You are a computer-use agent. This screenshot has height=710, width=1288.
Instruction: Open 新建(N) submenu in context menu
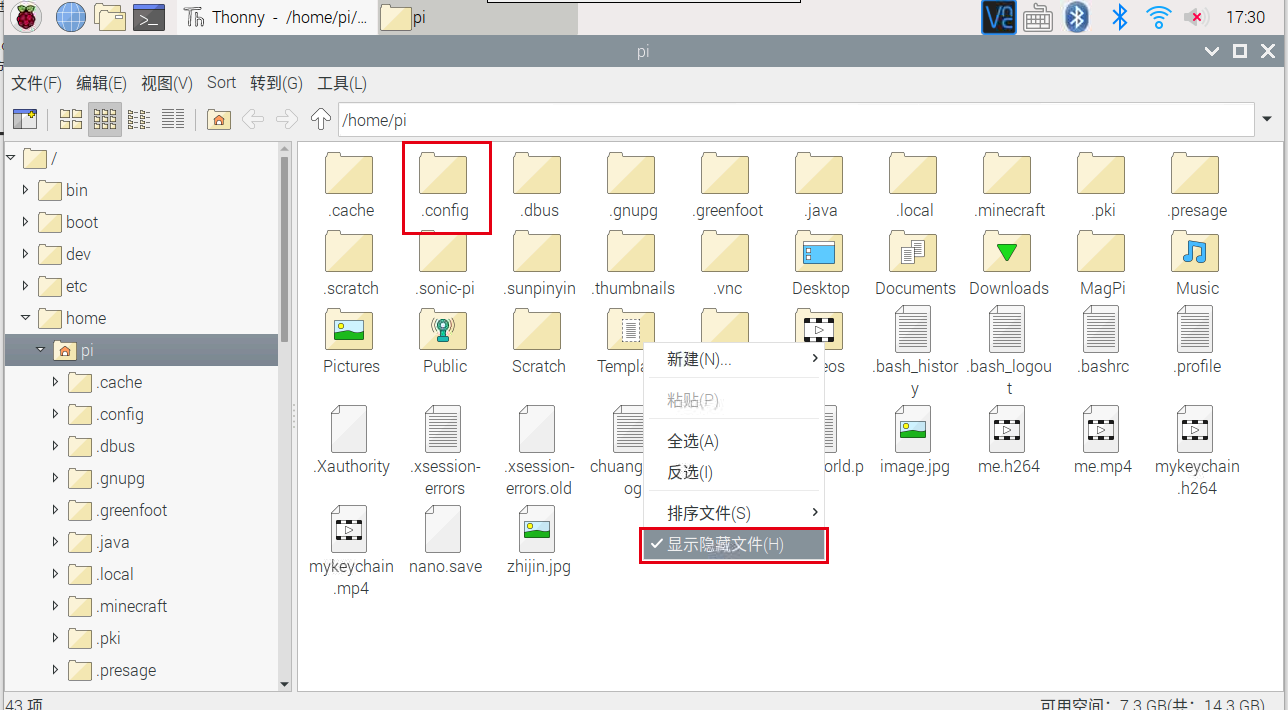(734, 359)
